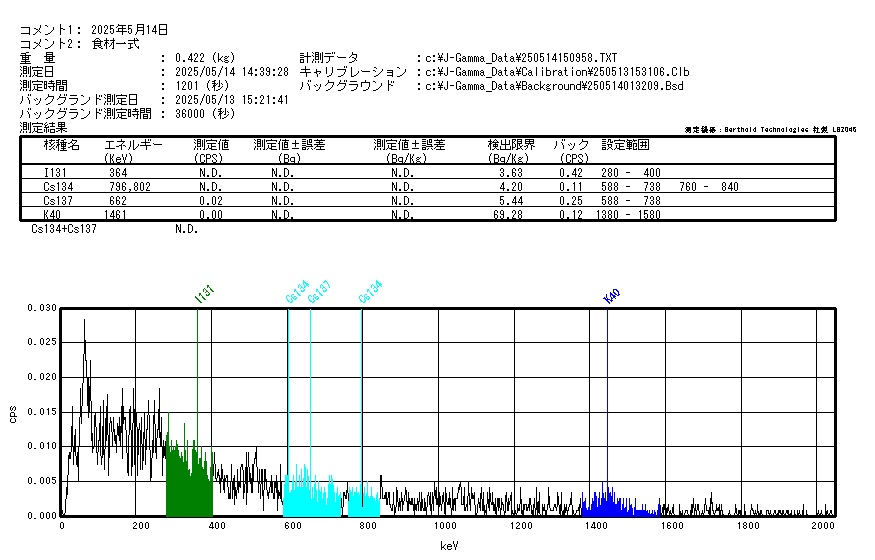Click the K40 peak label above the spectrum
Viewport: 875px width, 560px height.
point(612,295)
